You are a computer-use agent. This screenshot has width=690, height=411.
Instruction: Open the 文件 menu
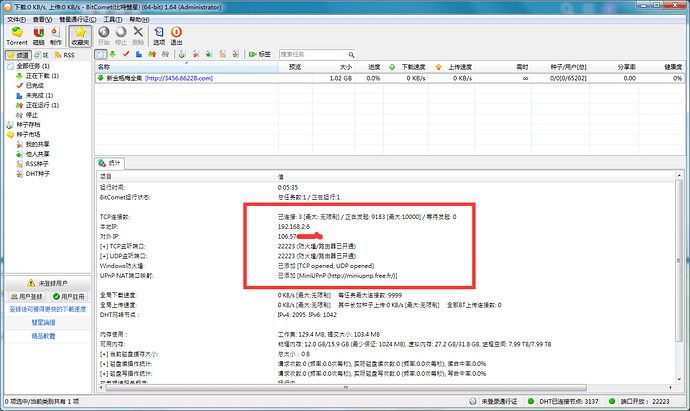point(16,19)
